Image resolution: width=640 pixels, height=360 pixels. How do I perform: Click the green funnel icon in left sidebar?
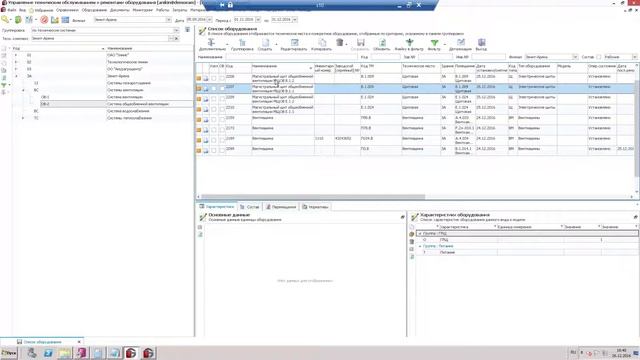(4, 85)
